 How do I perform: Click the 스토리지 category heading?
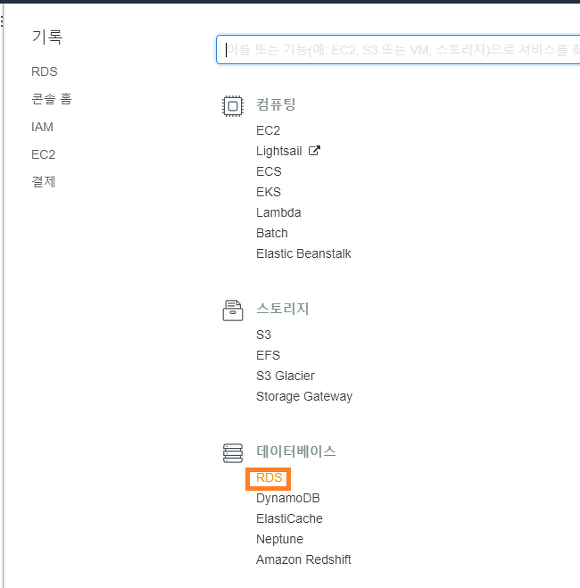283,308
